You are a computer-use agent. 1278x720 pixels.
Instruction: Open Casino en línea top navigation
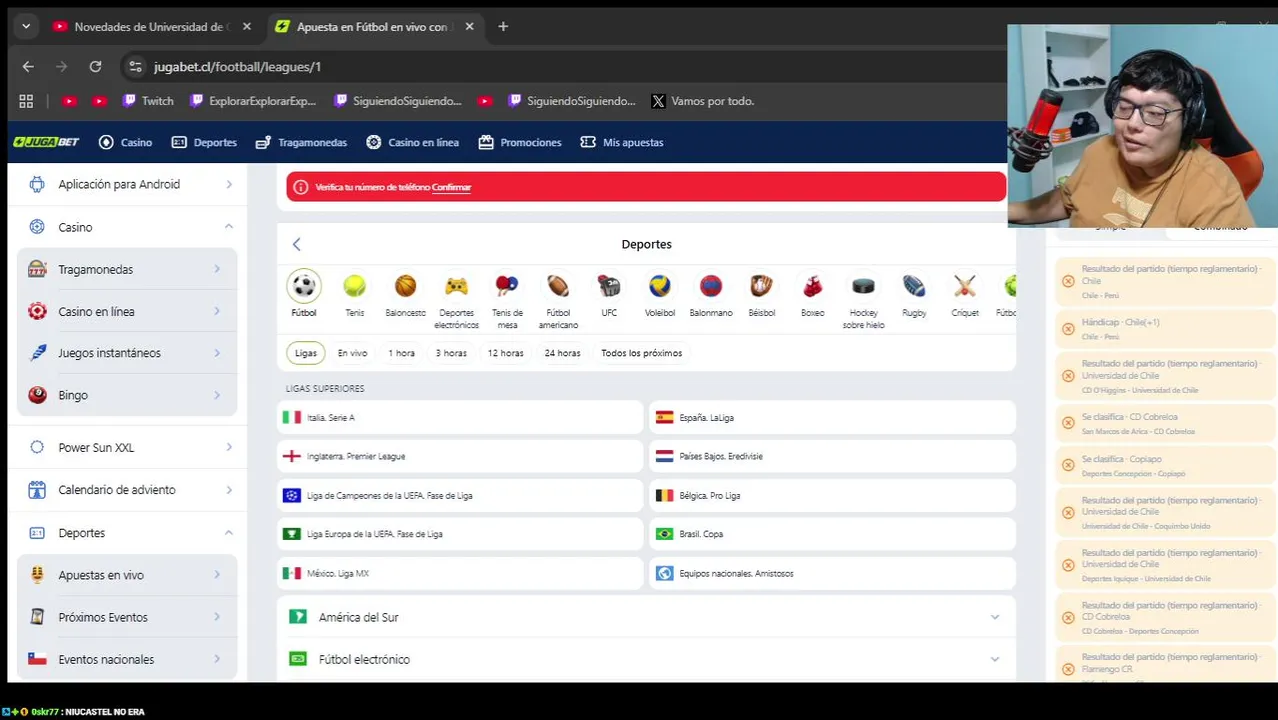[412, 142]
